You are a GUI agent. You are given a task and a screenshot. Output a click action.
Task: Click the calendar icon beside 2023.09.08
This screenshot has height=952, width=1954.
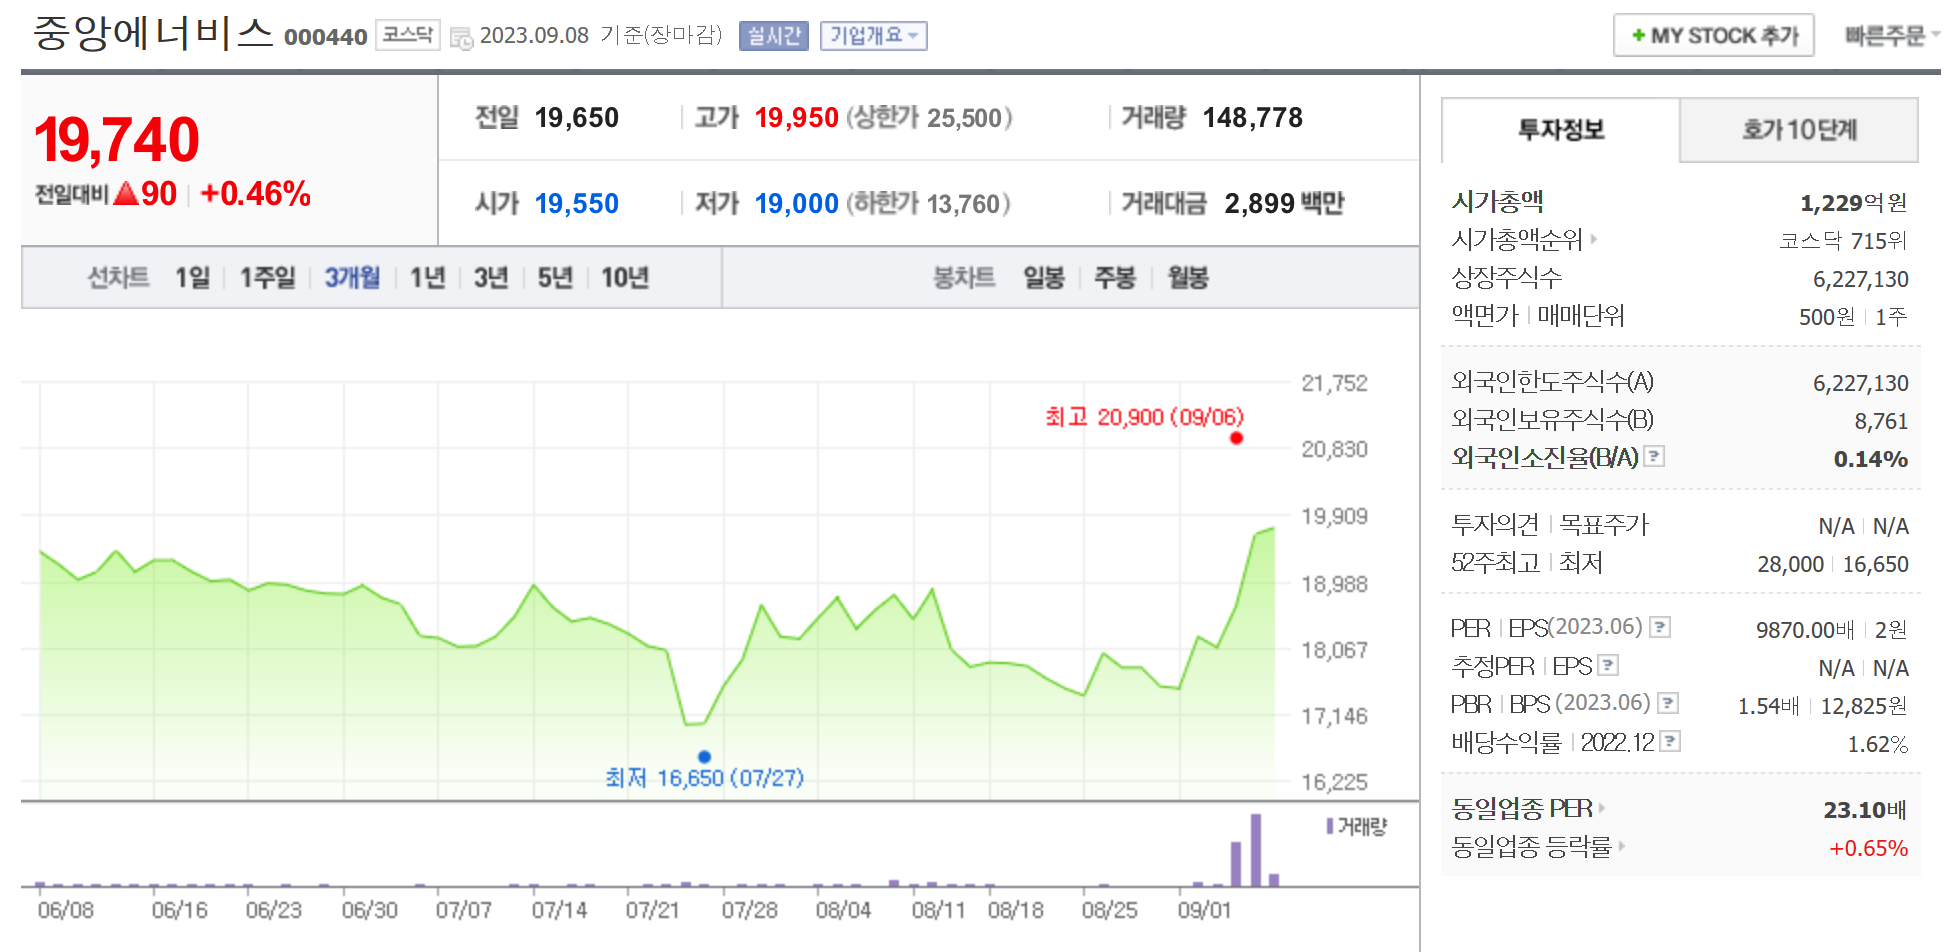461,38
